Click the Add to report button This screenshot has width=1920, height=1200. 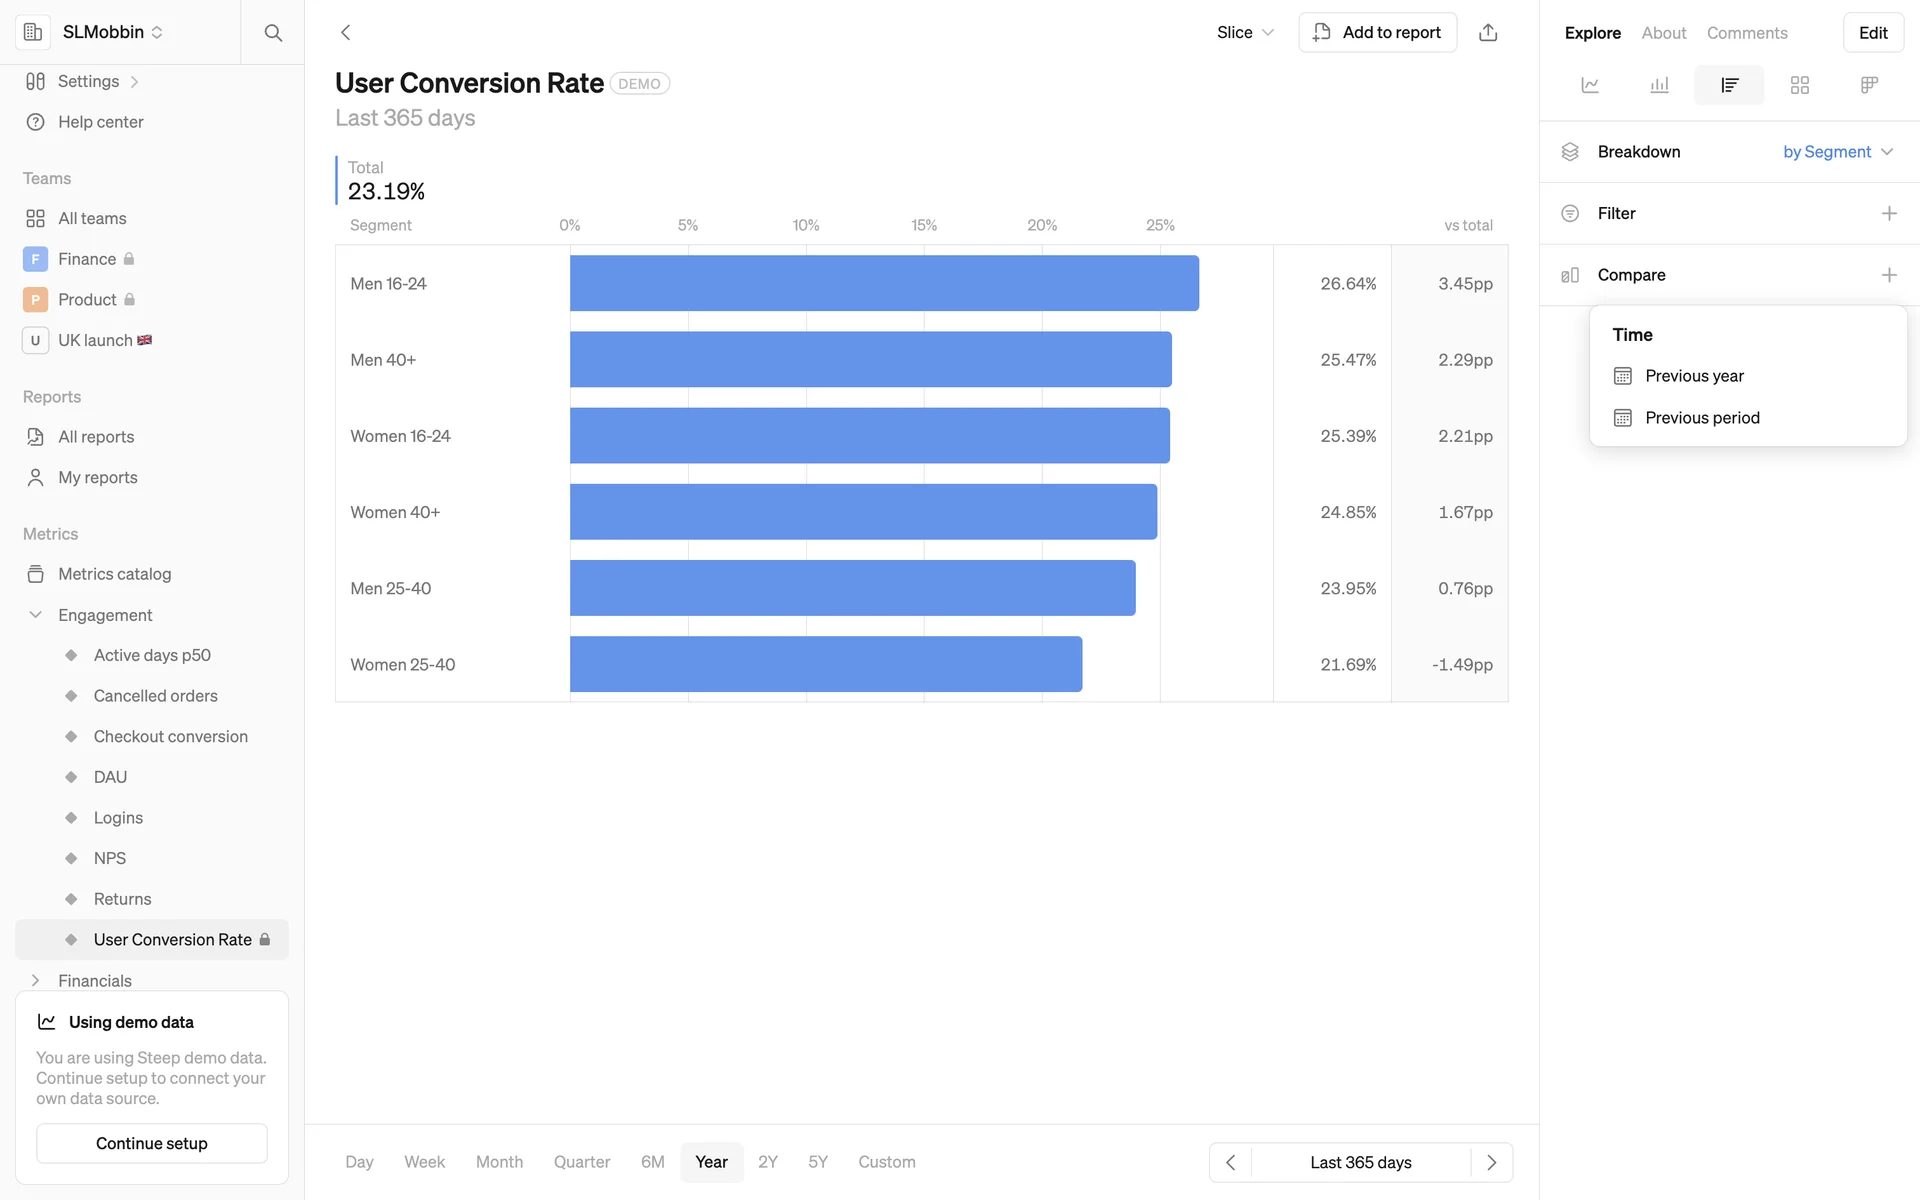point(1377,32)
